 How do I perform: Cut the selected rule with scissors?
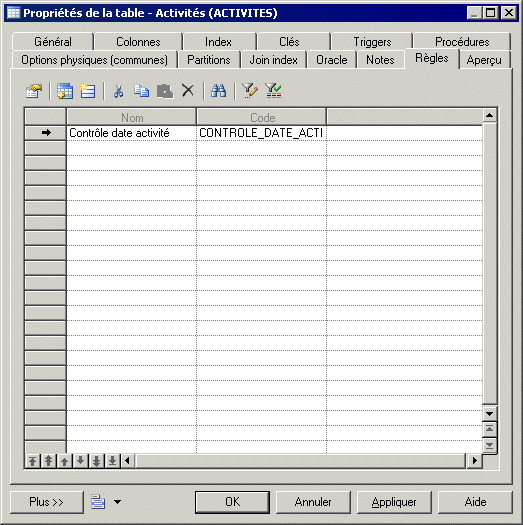[118, 91]
